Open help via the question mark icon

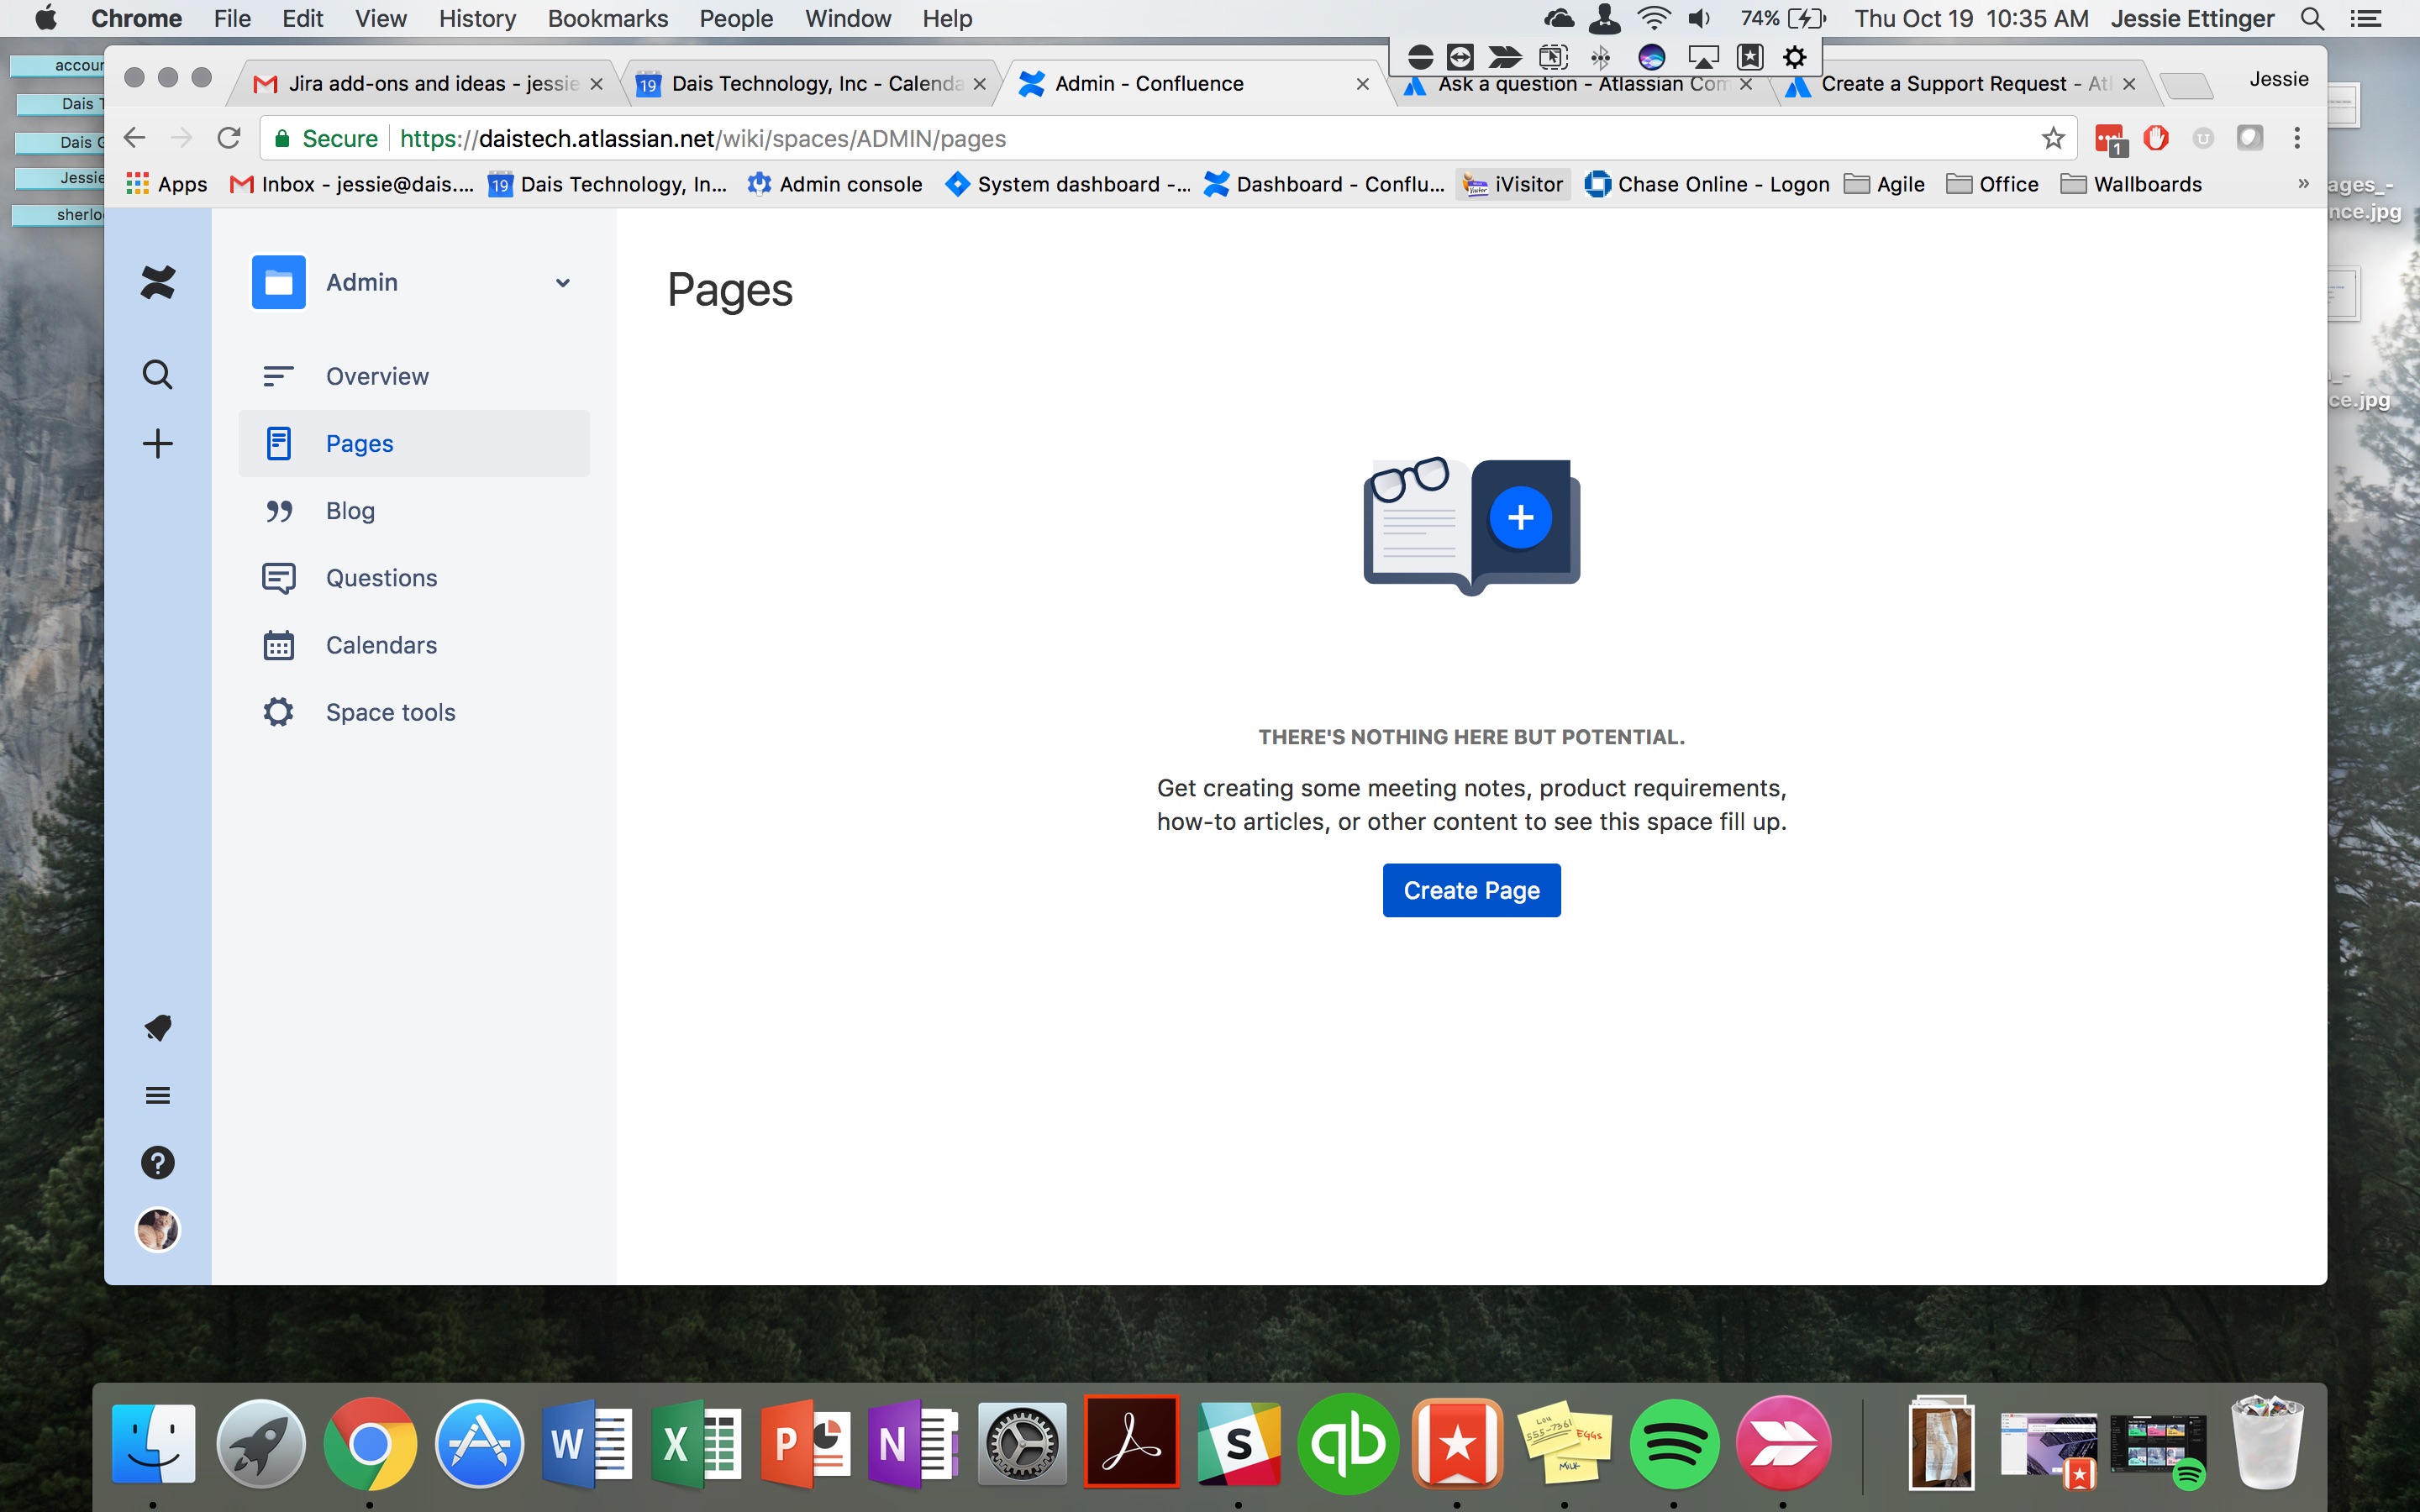158,1162
